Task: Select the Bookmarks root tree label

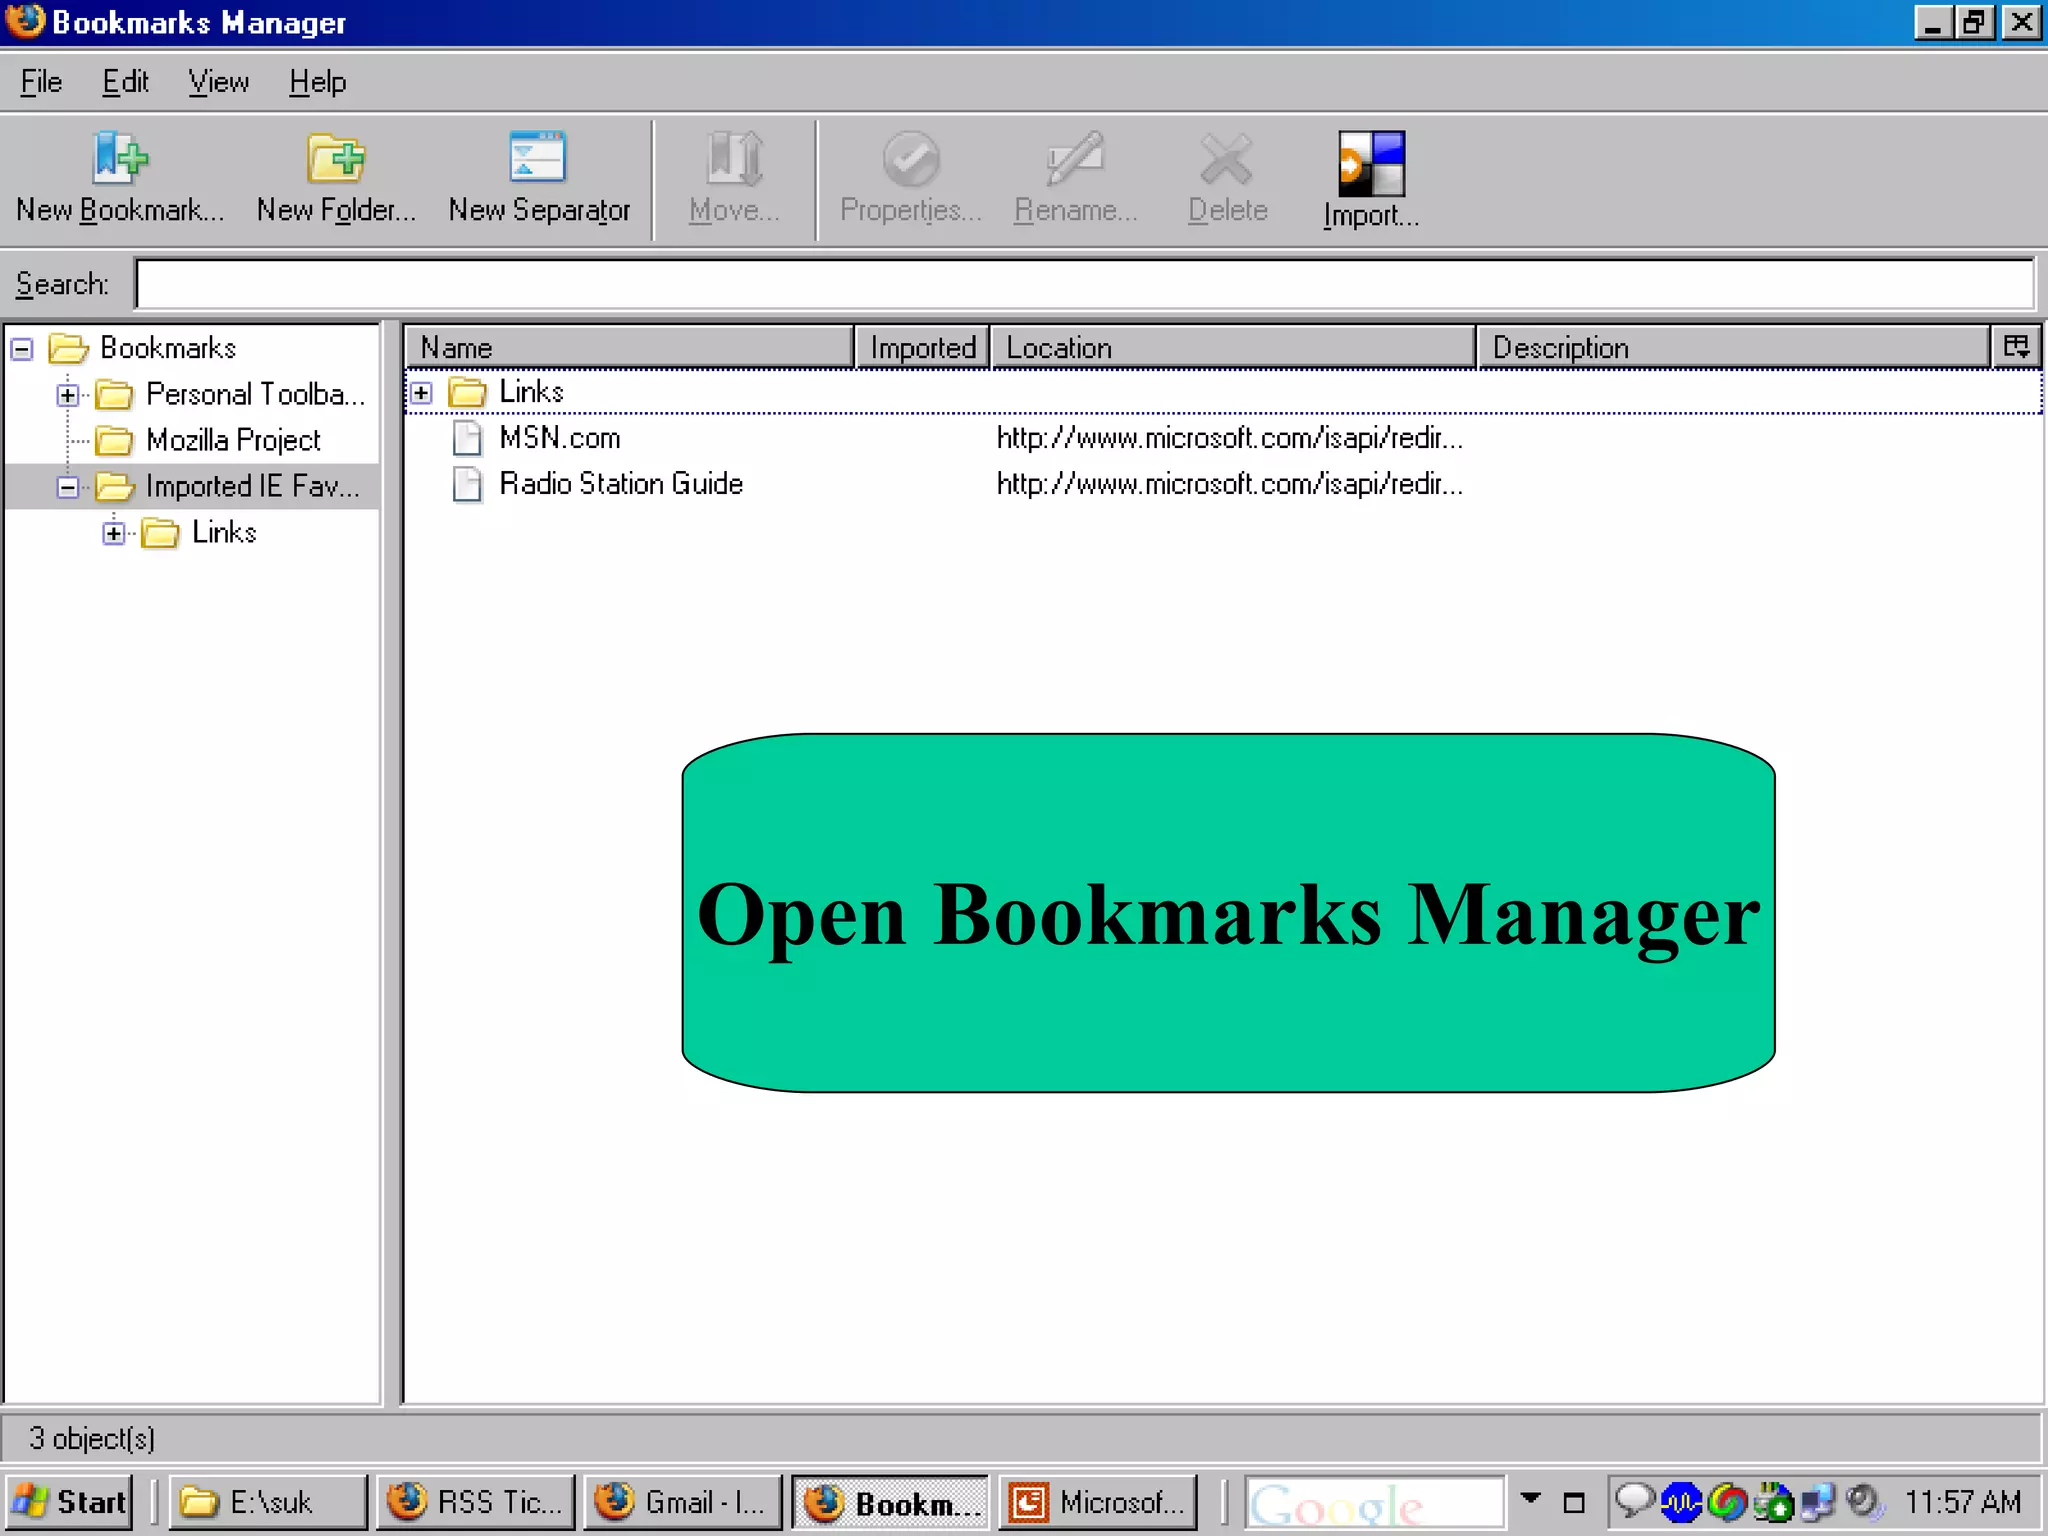Action: [x=168, y=348]
